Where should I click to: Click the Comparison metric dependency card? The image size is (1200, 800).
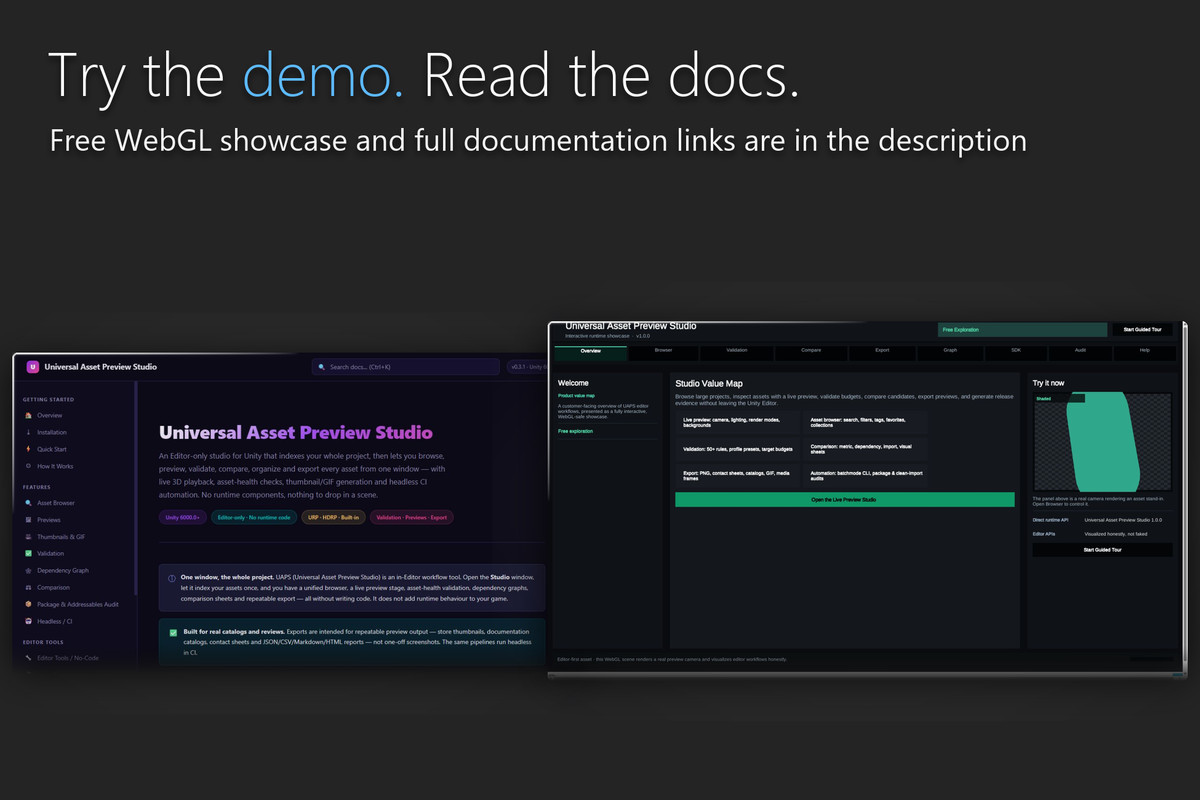coord(867,447)
